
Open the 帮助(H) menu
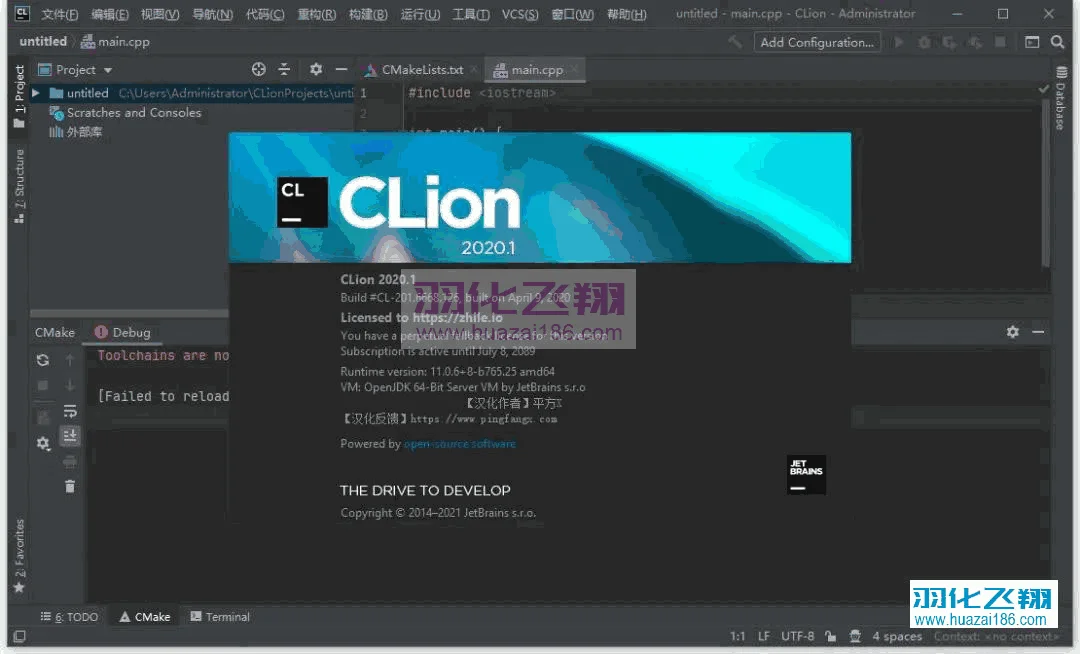click(626, 14)
